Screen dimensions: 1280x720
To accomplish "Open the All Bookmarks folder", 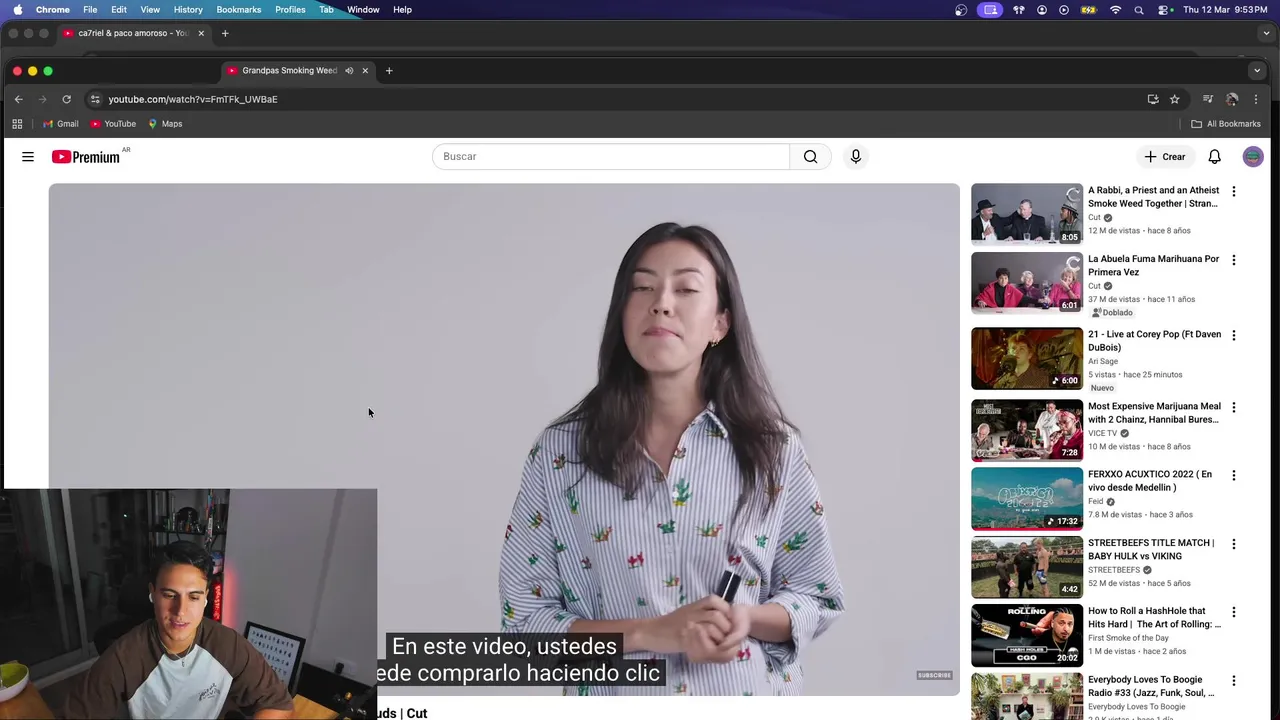I will point(1226,124).
